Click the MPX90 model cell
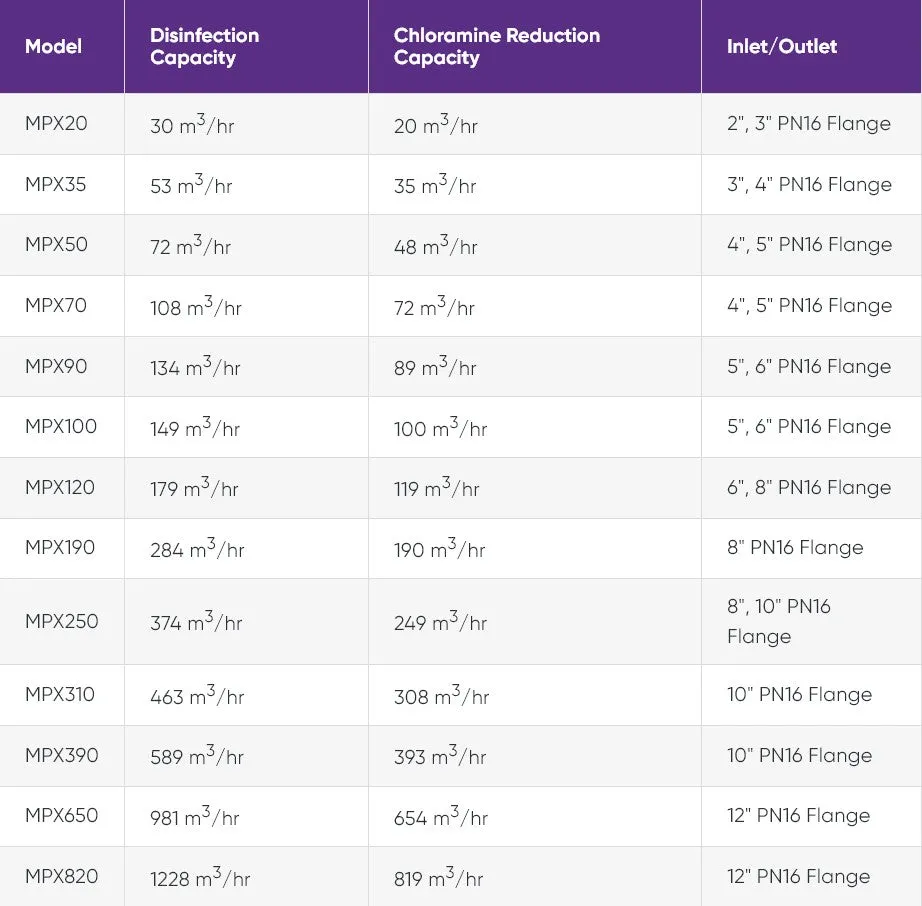The height and width of the screenshot is (906, 922). [56, 366]
